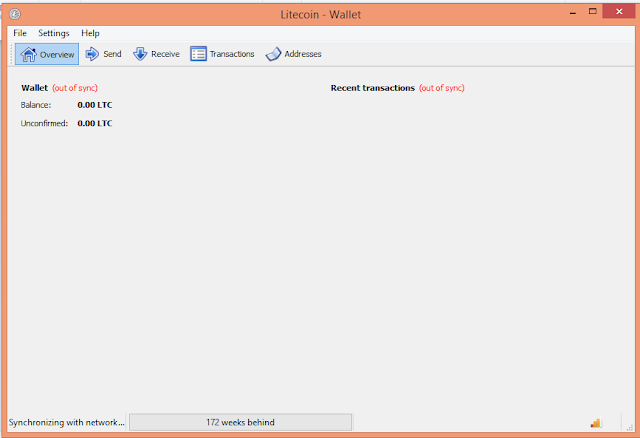Click the '172 weeks behind' progress bar

240,422
